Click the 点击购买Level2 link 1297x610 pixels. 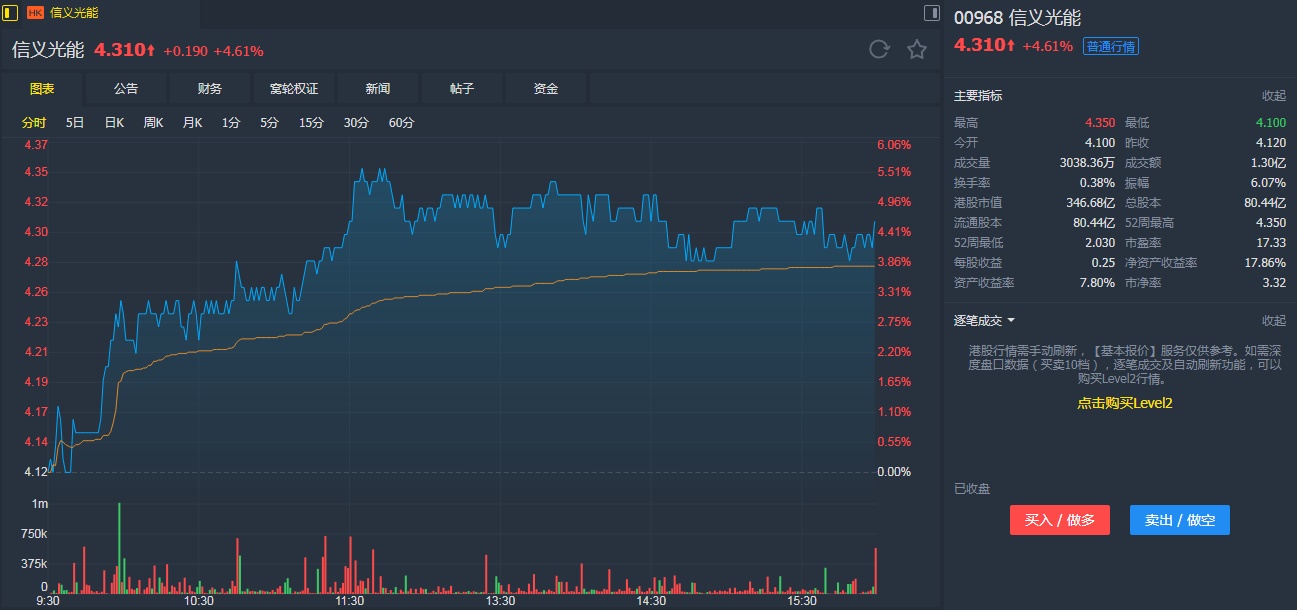coord(1124,403)
